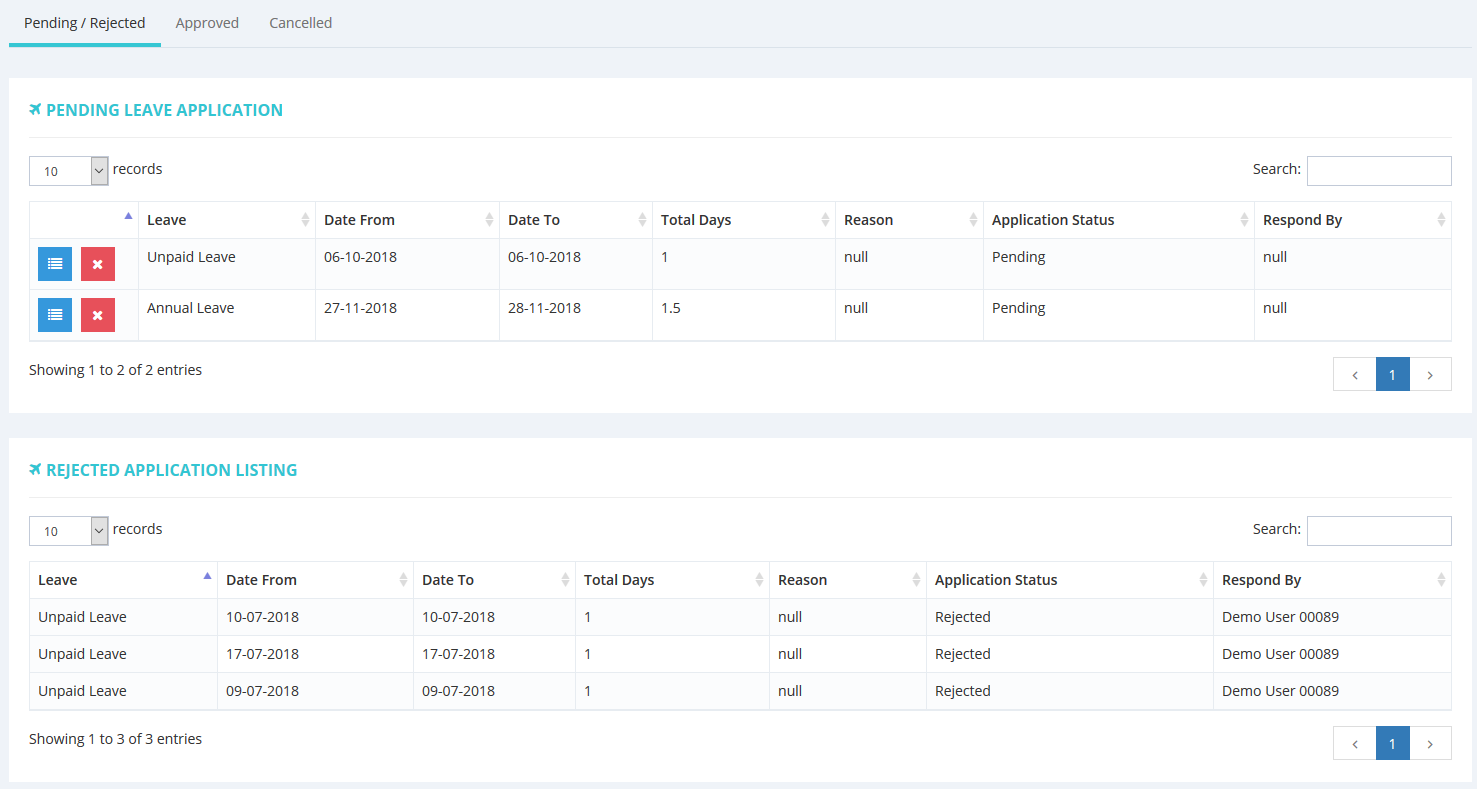Go to next page in pending leave table

pos(1430,374)
